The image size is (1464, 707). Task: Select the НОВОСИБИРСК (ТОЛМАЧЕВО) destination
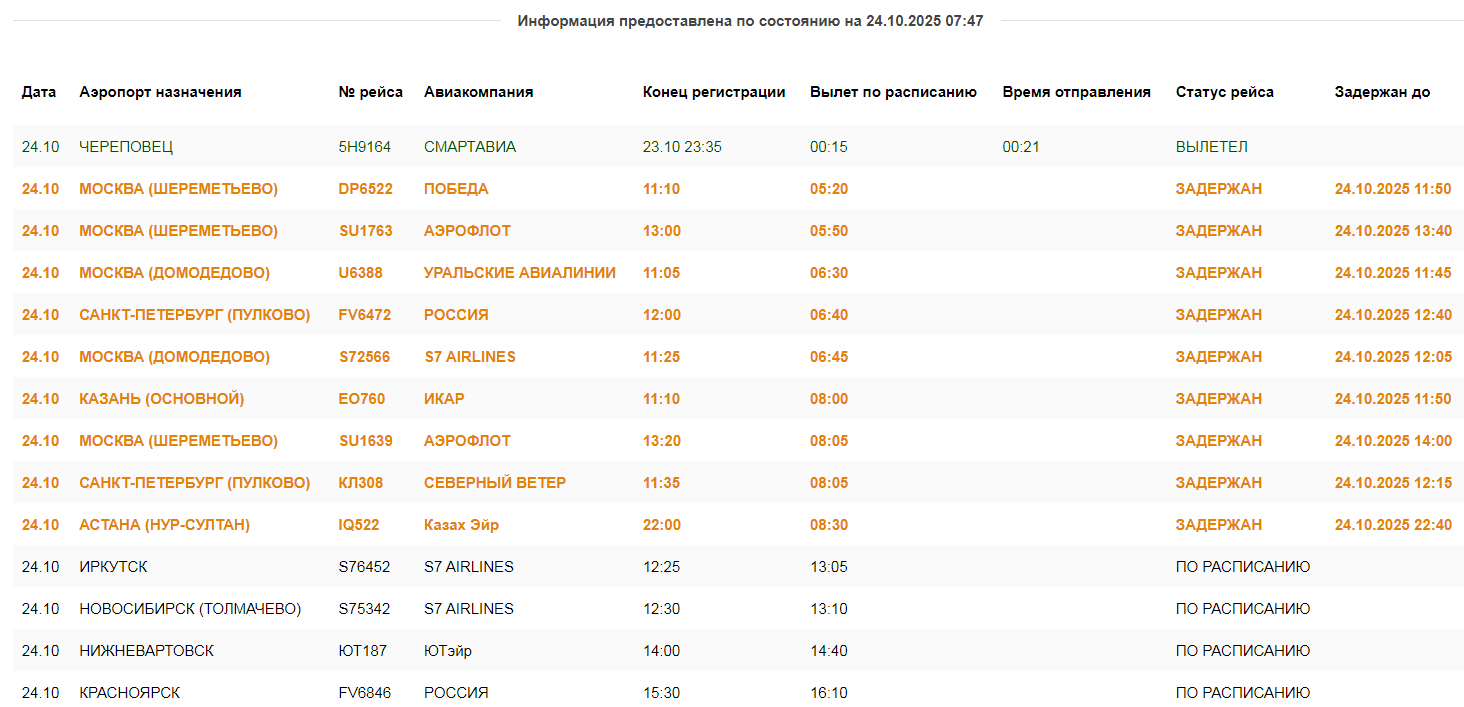[x=190, y=609]
